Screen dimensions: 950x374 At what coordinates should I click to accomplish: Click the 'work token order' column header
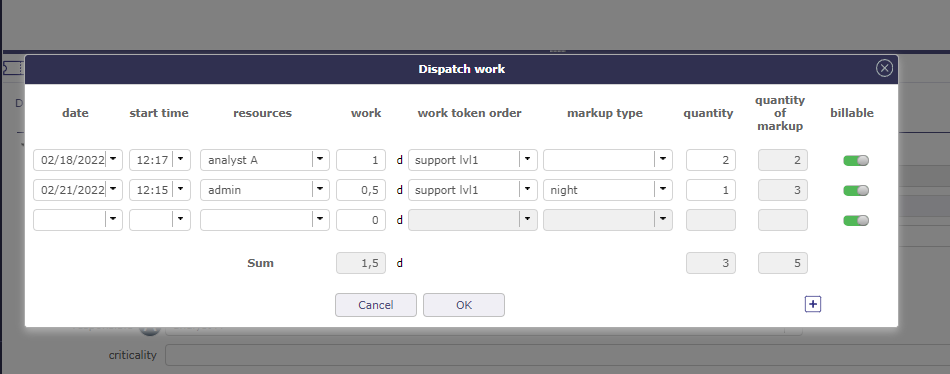470,113
